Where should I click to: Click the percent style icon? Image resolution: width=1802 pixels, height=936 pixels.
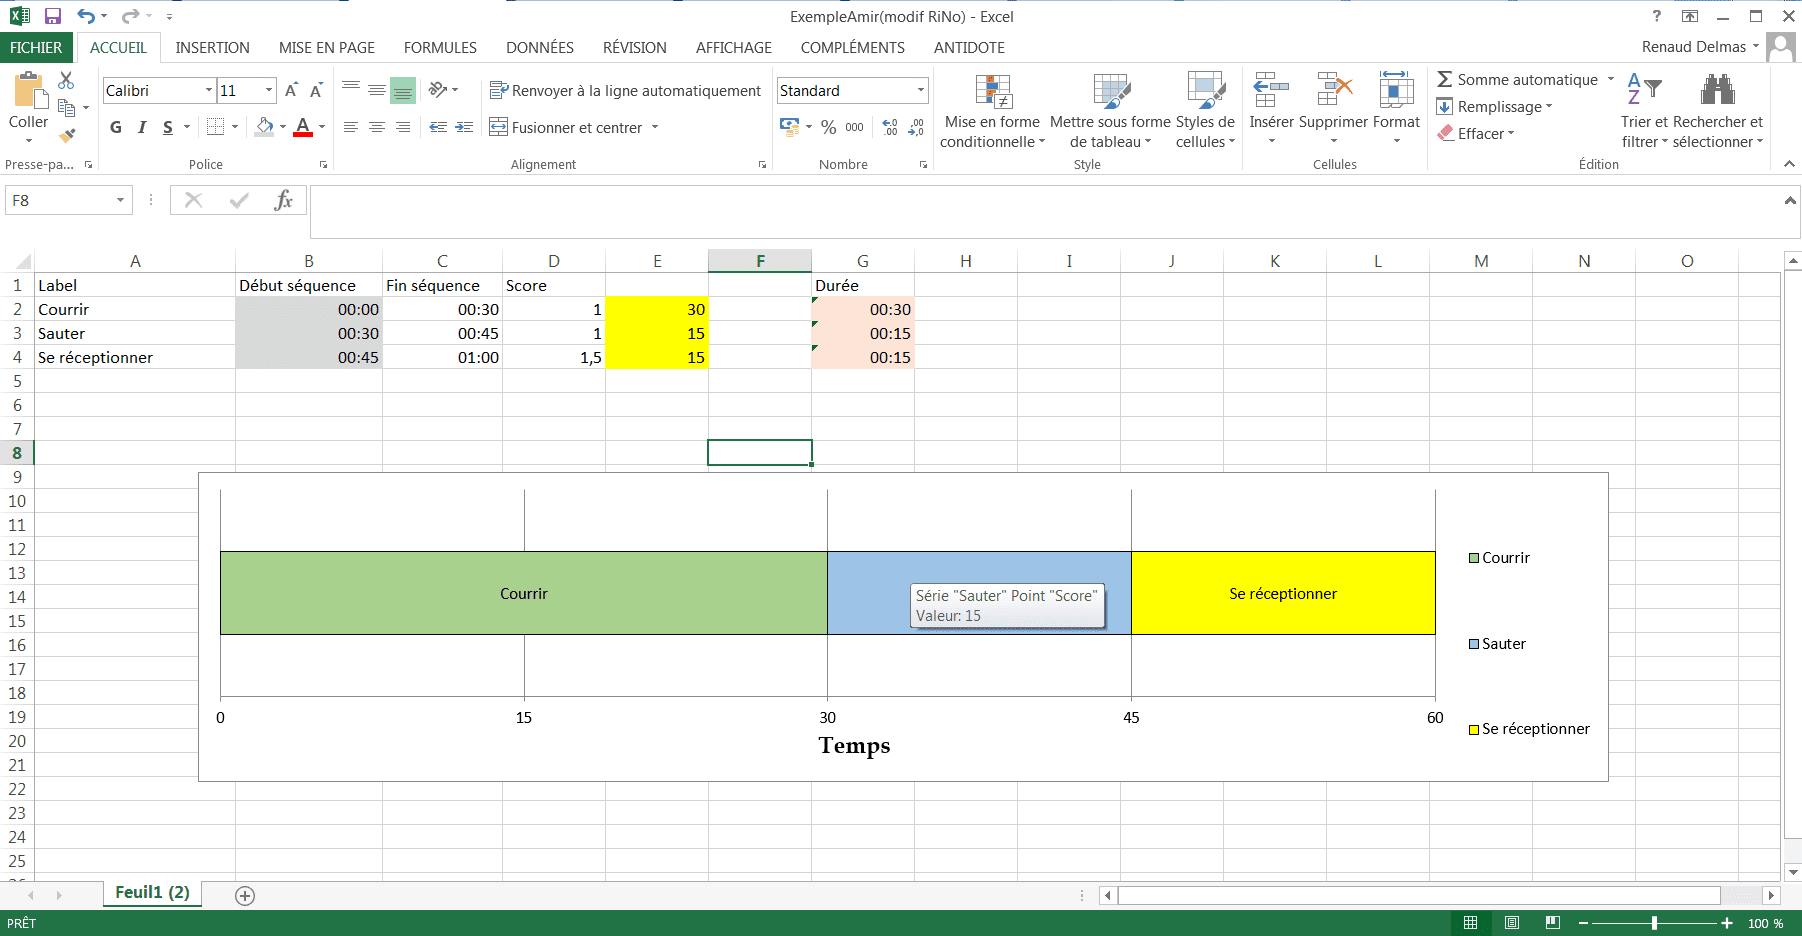click(x=828, y=127)
